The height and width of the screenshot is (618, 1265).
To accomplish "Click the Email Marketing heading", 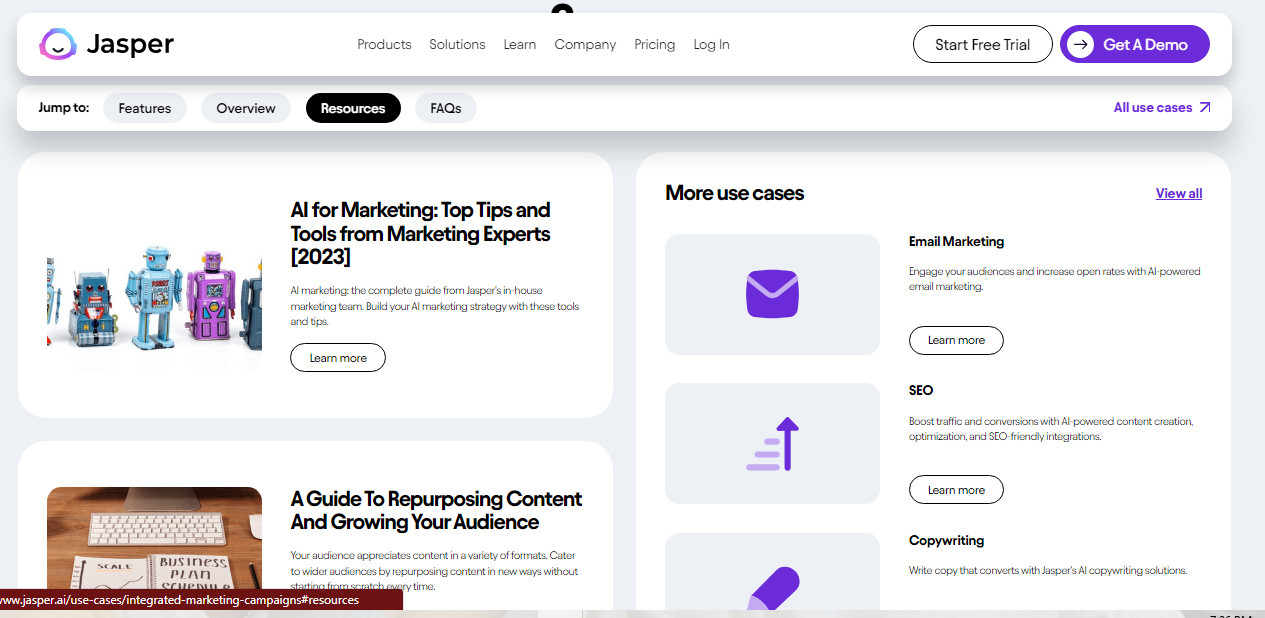I will point(956,241).
